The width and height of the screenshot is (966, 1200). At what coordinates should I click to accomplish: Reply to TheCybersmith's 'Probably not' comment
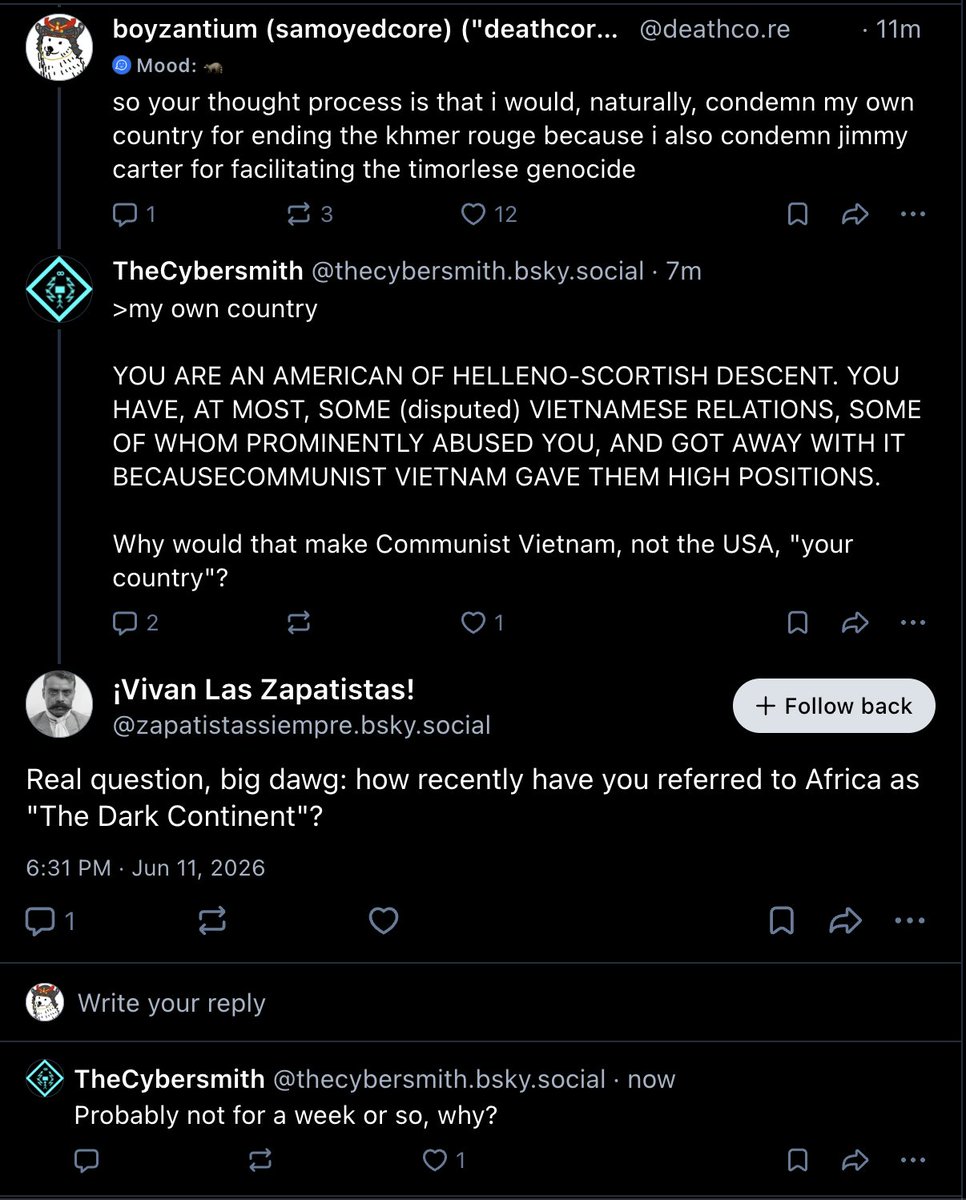pyautogui.click(x=86, y=1160)
